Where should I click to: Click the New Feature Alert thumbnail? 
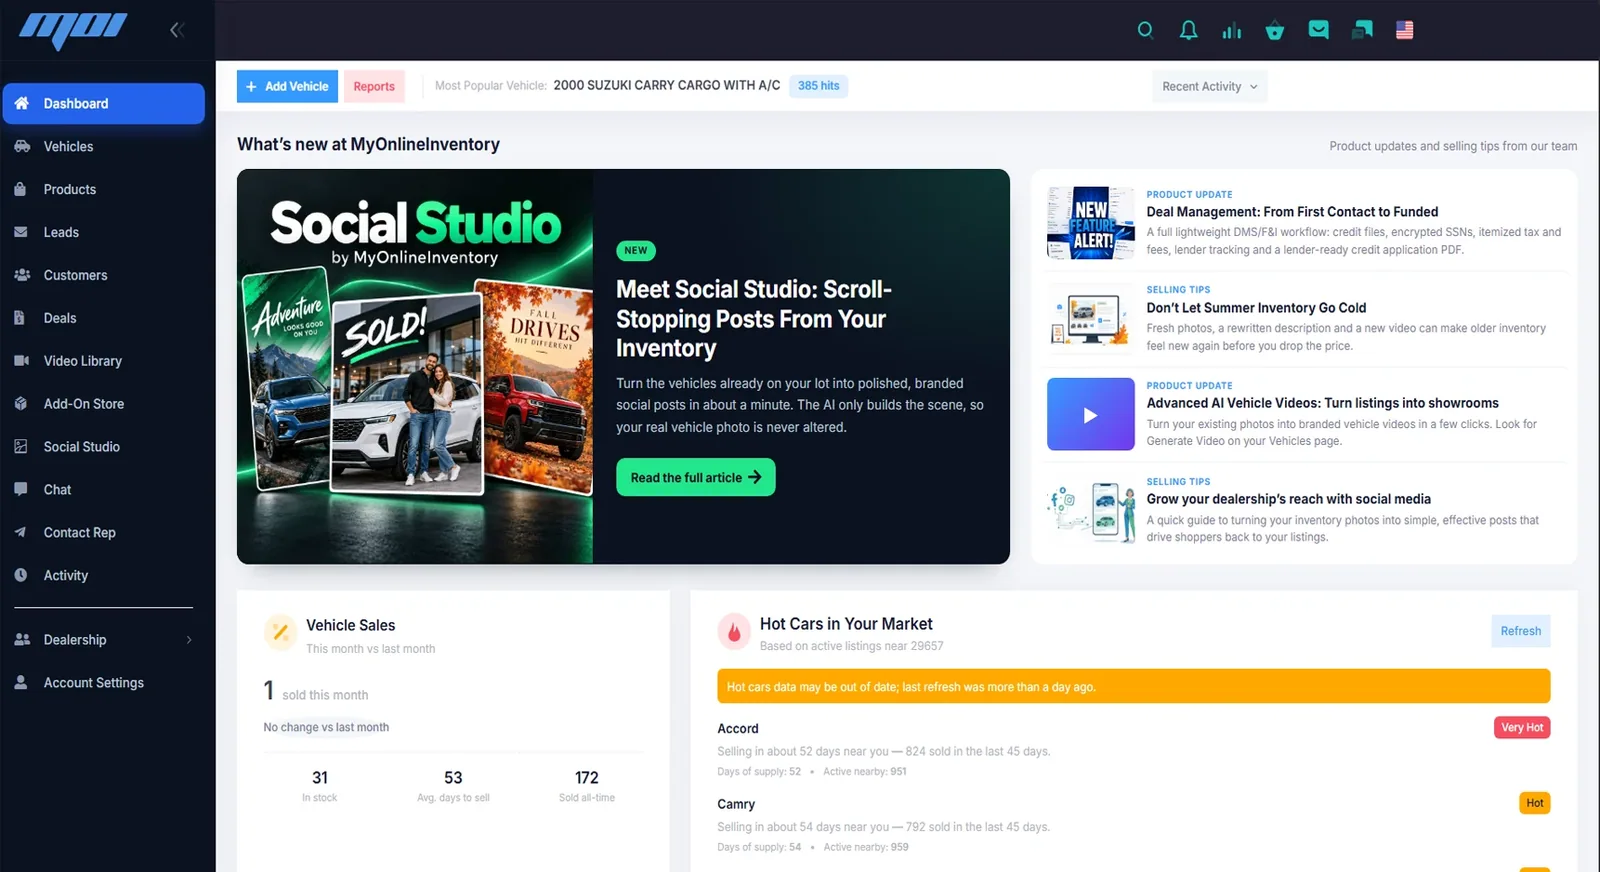(x=1091, y=223)
